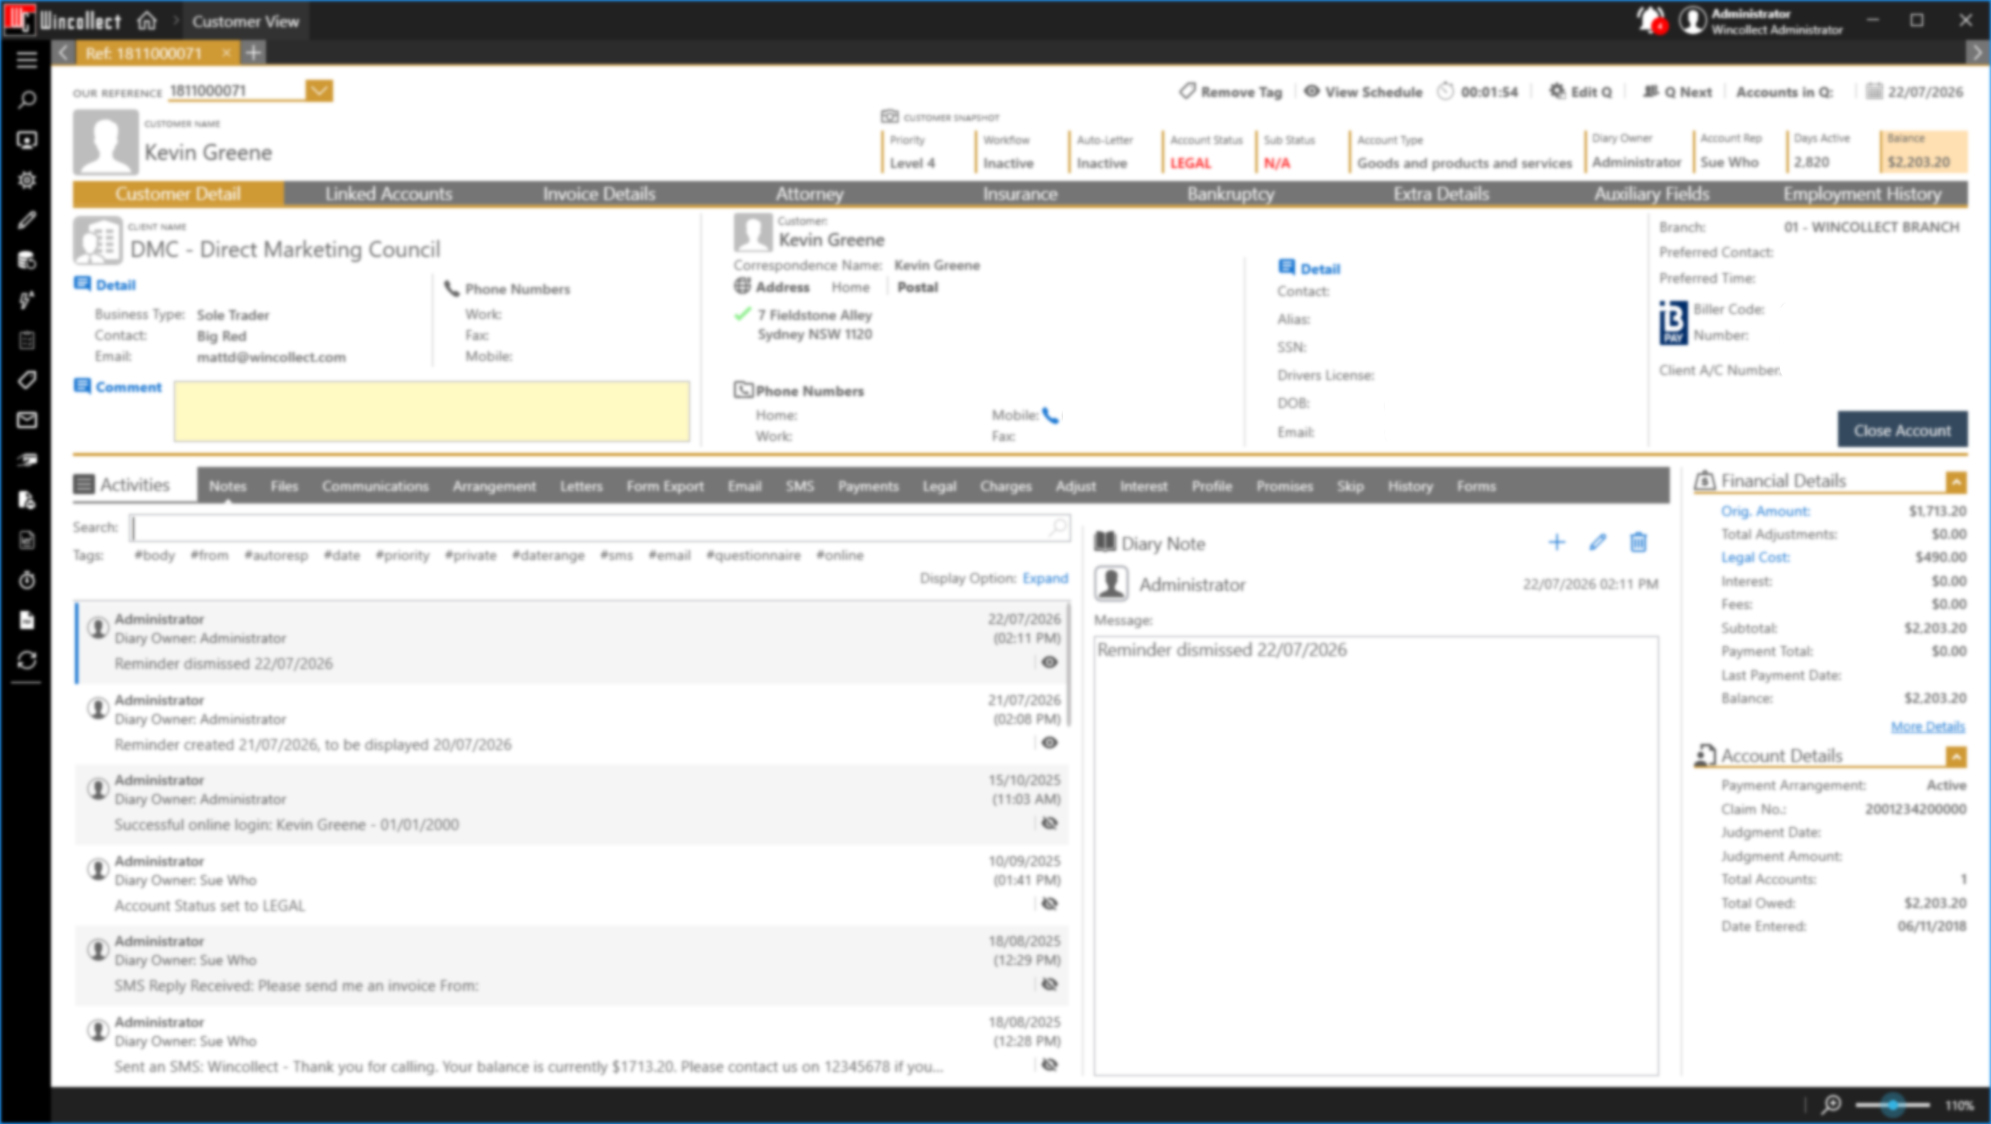Click the orange Balance $2,203.20 field
This screenshot has width=1991, height=1124.
click(x=1923, y=151)
